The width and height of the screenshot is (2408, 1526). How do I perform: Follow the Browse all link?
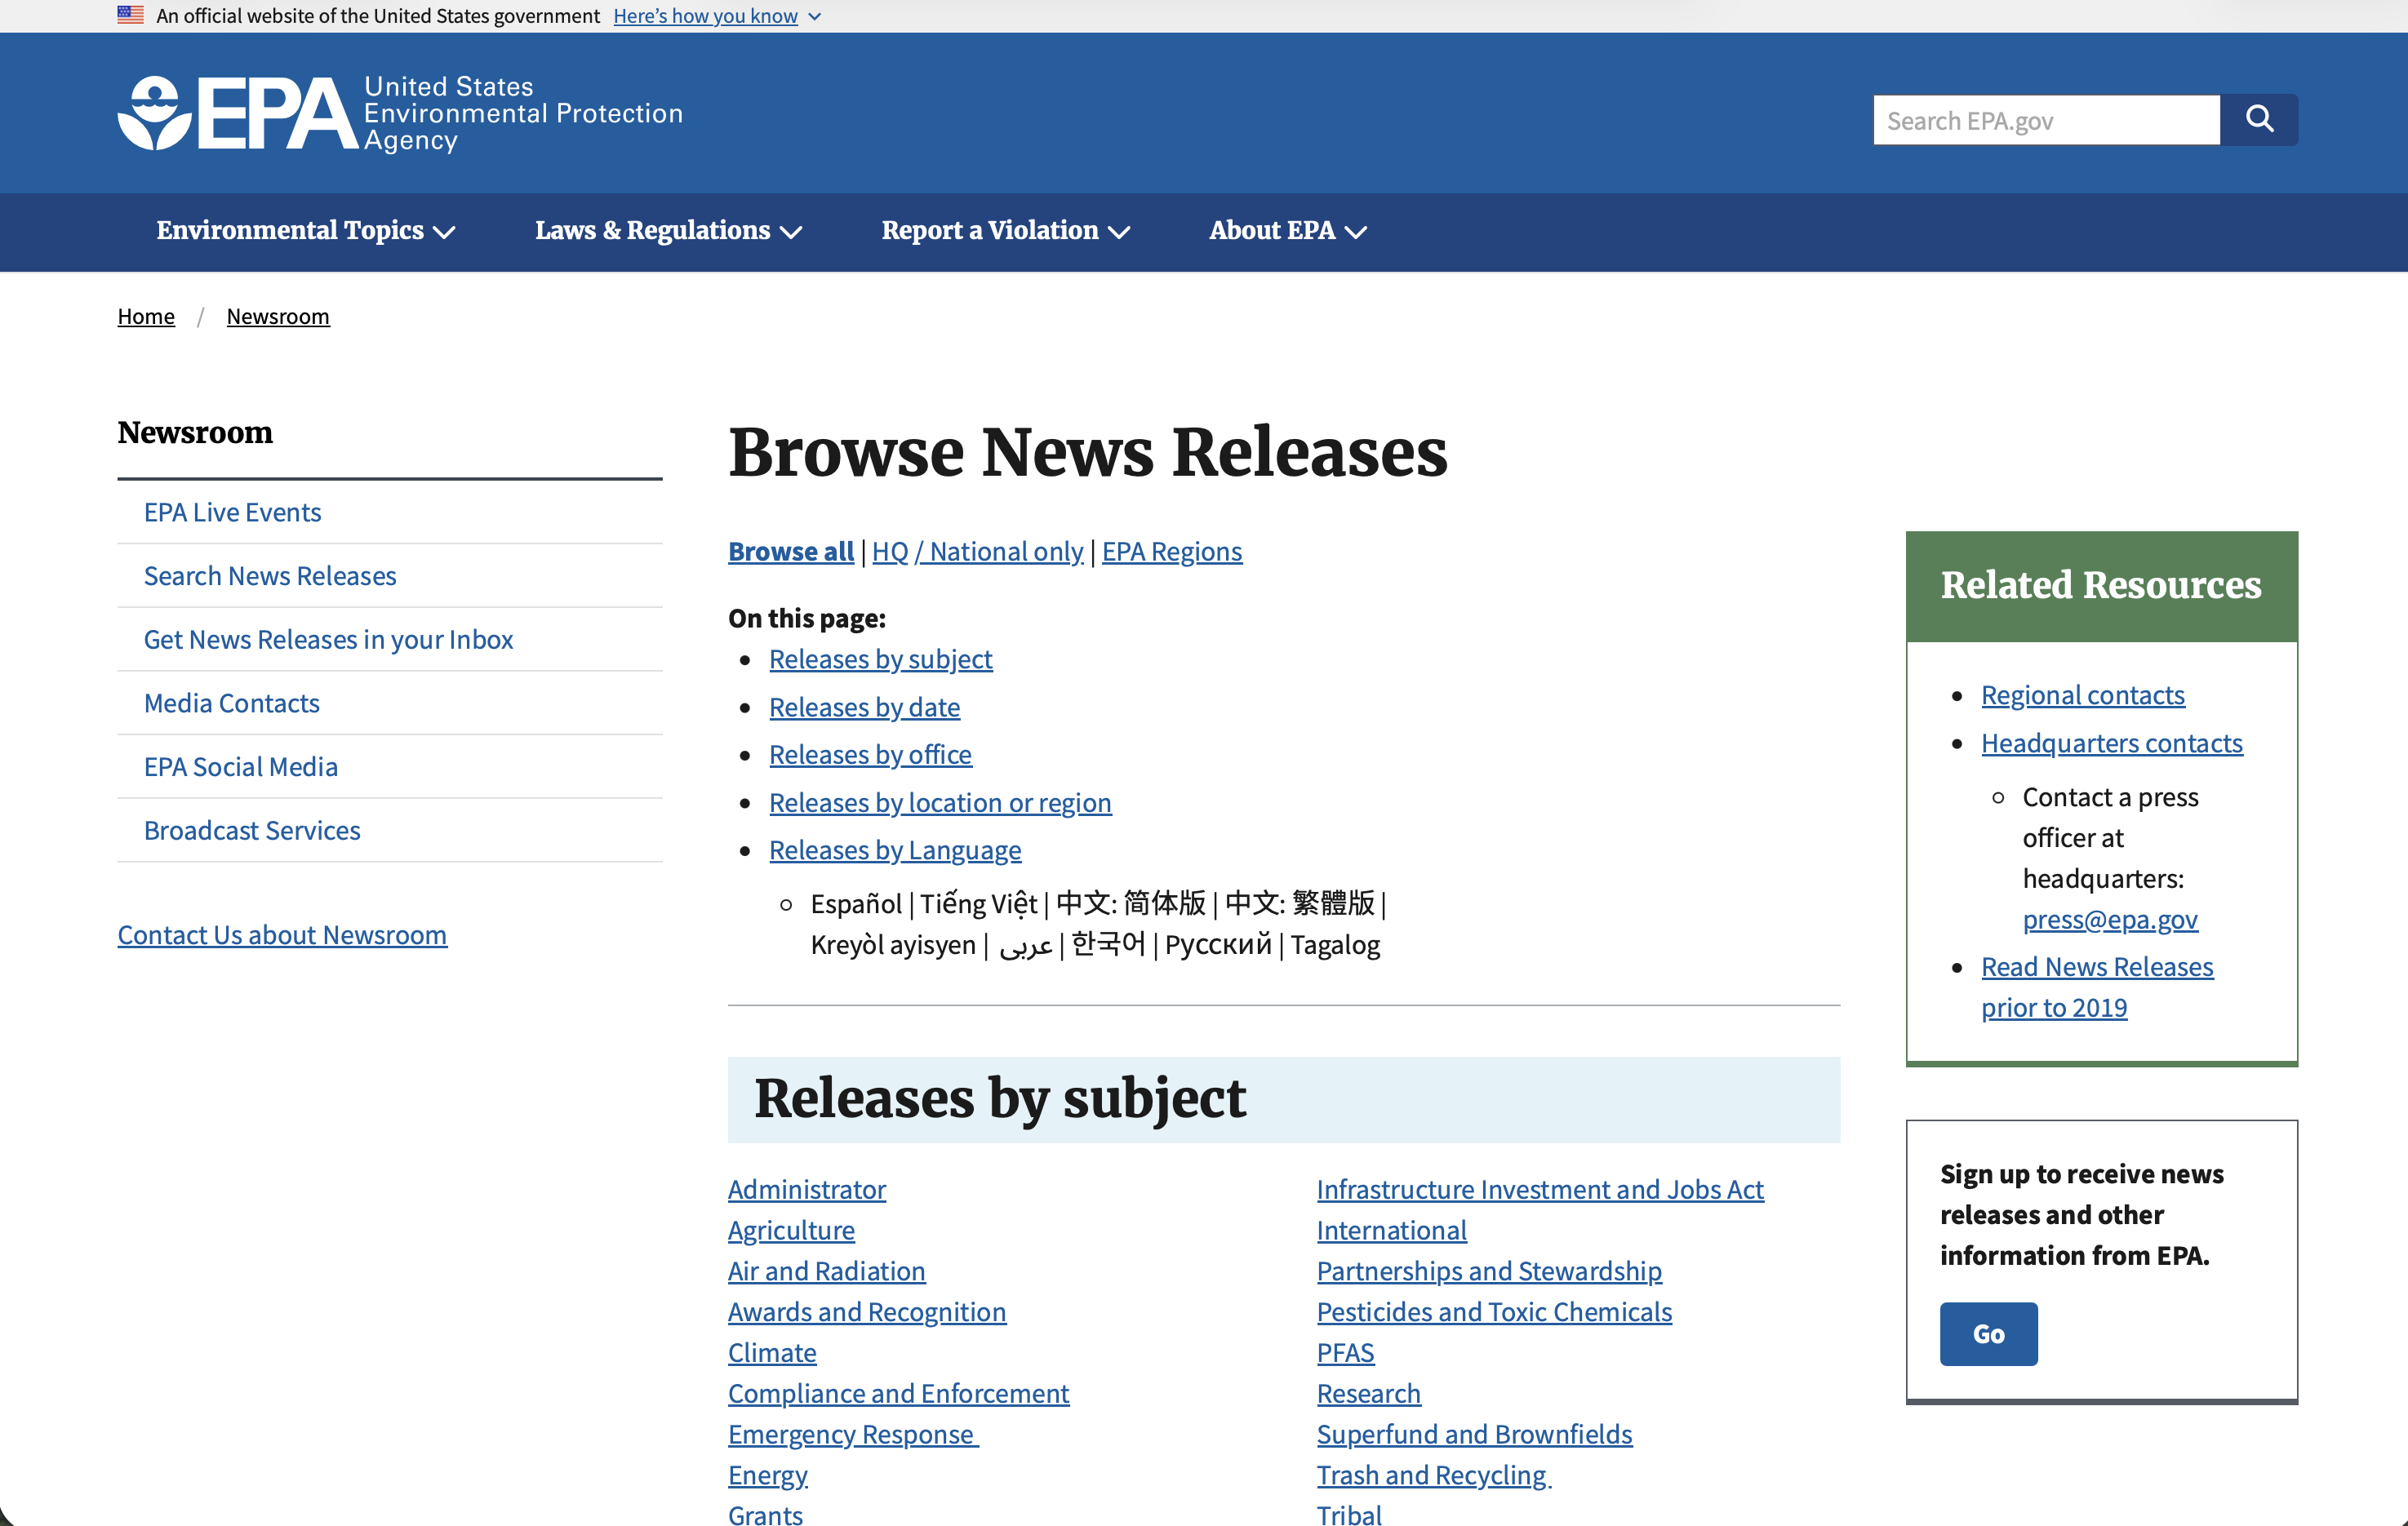pos(790,551)
